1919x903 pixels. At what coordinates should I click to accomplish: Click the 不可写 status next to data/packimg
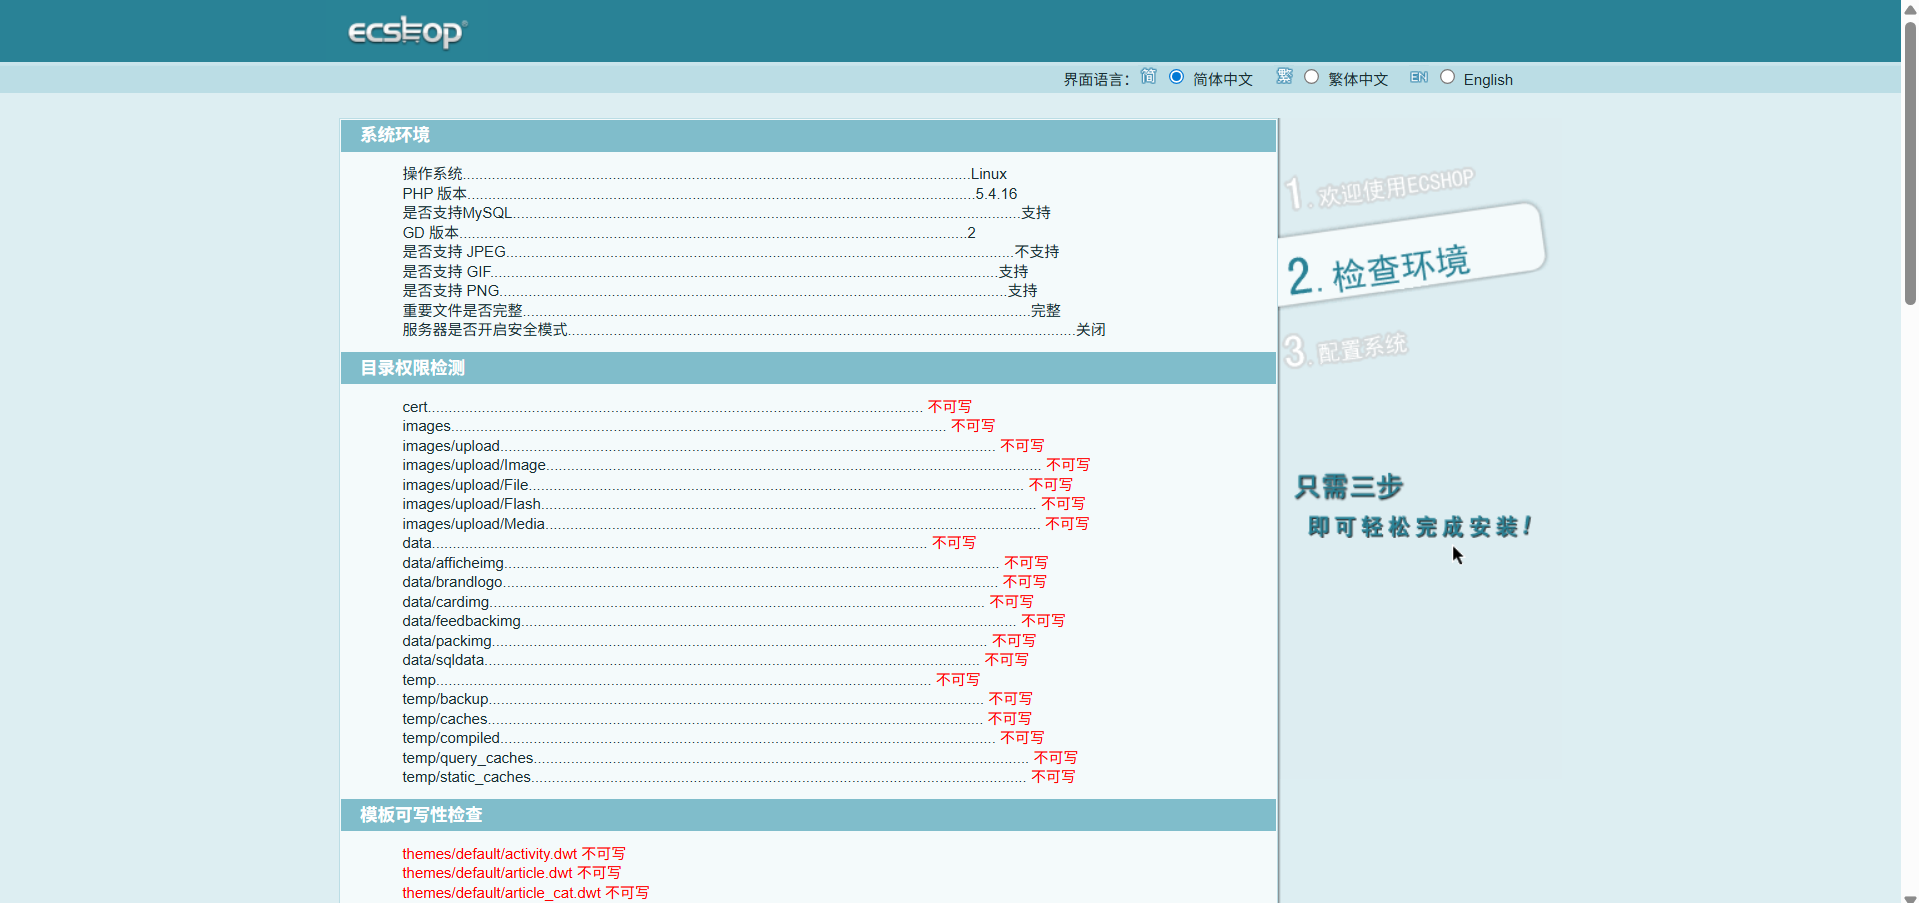pyautogui.click(x=1014, y=641)
